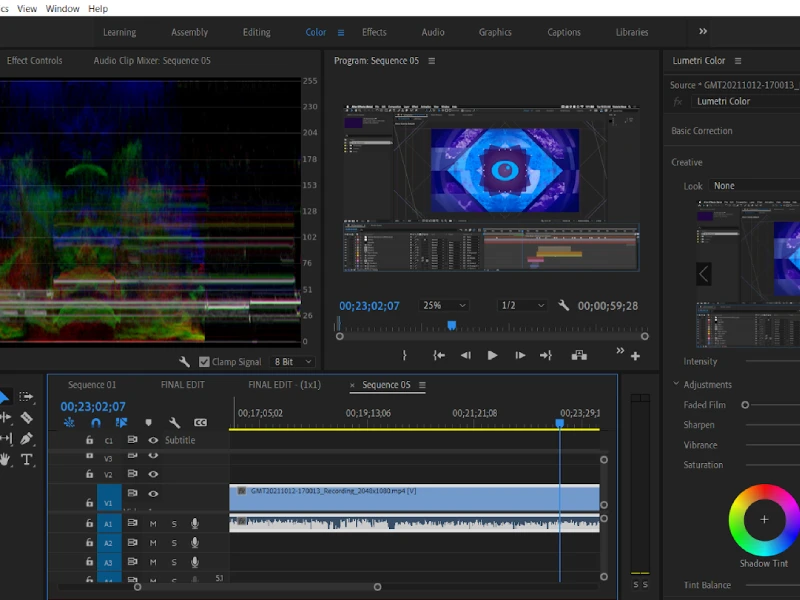The image size is (800, 600).
Task: Select the Type tool in the toolbar
Action: [x=27, y=460]
